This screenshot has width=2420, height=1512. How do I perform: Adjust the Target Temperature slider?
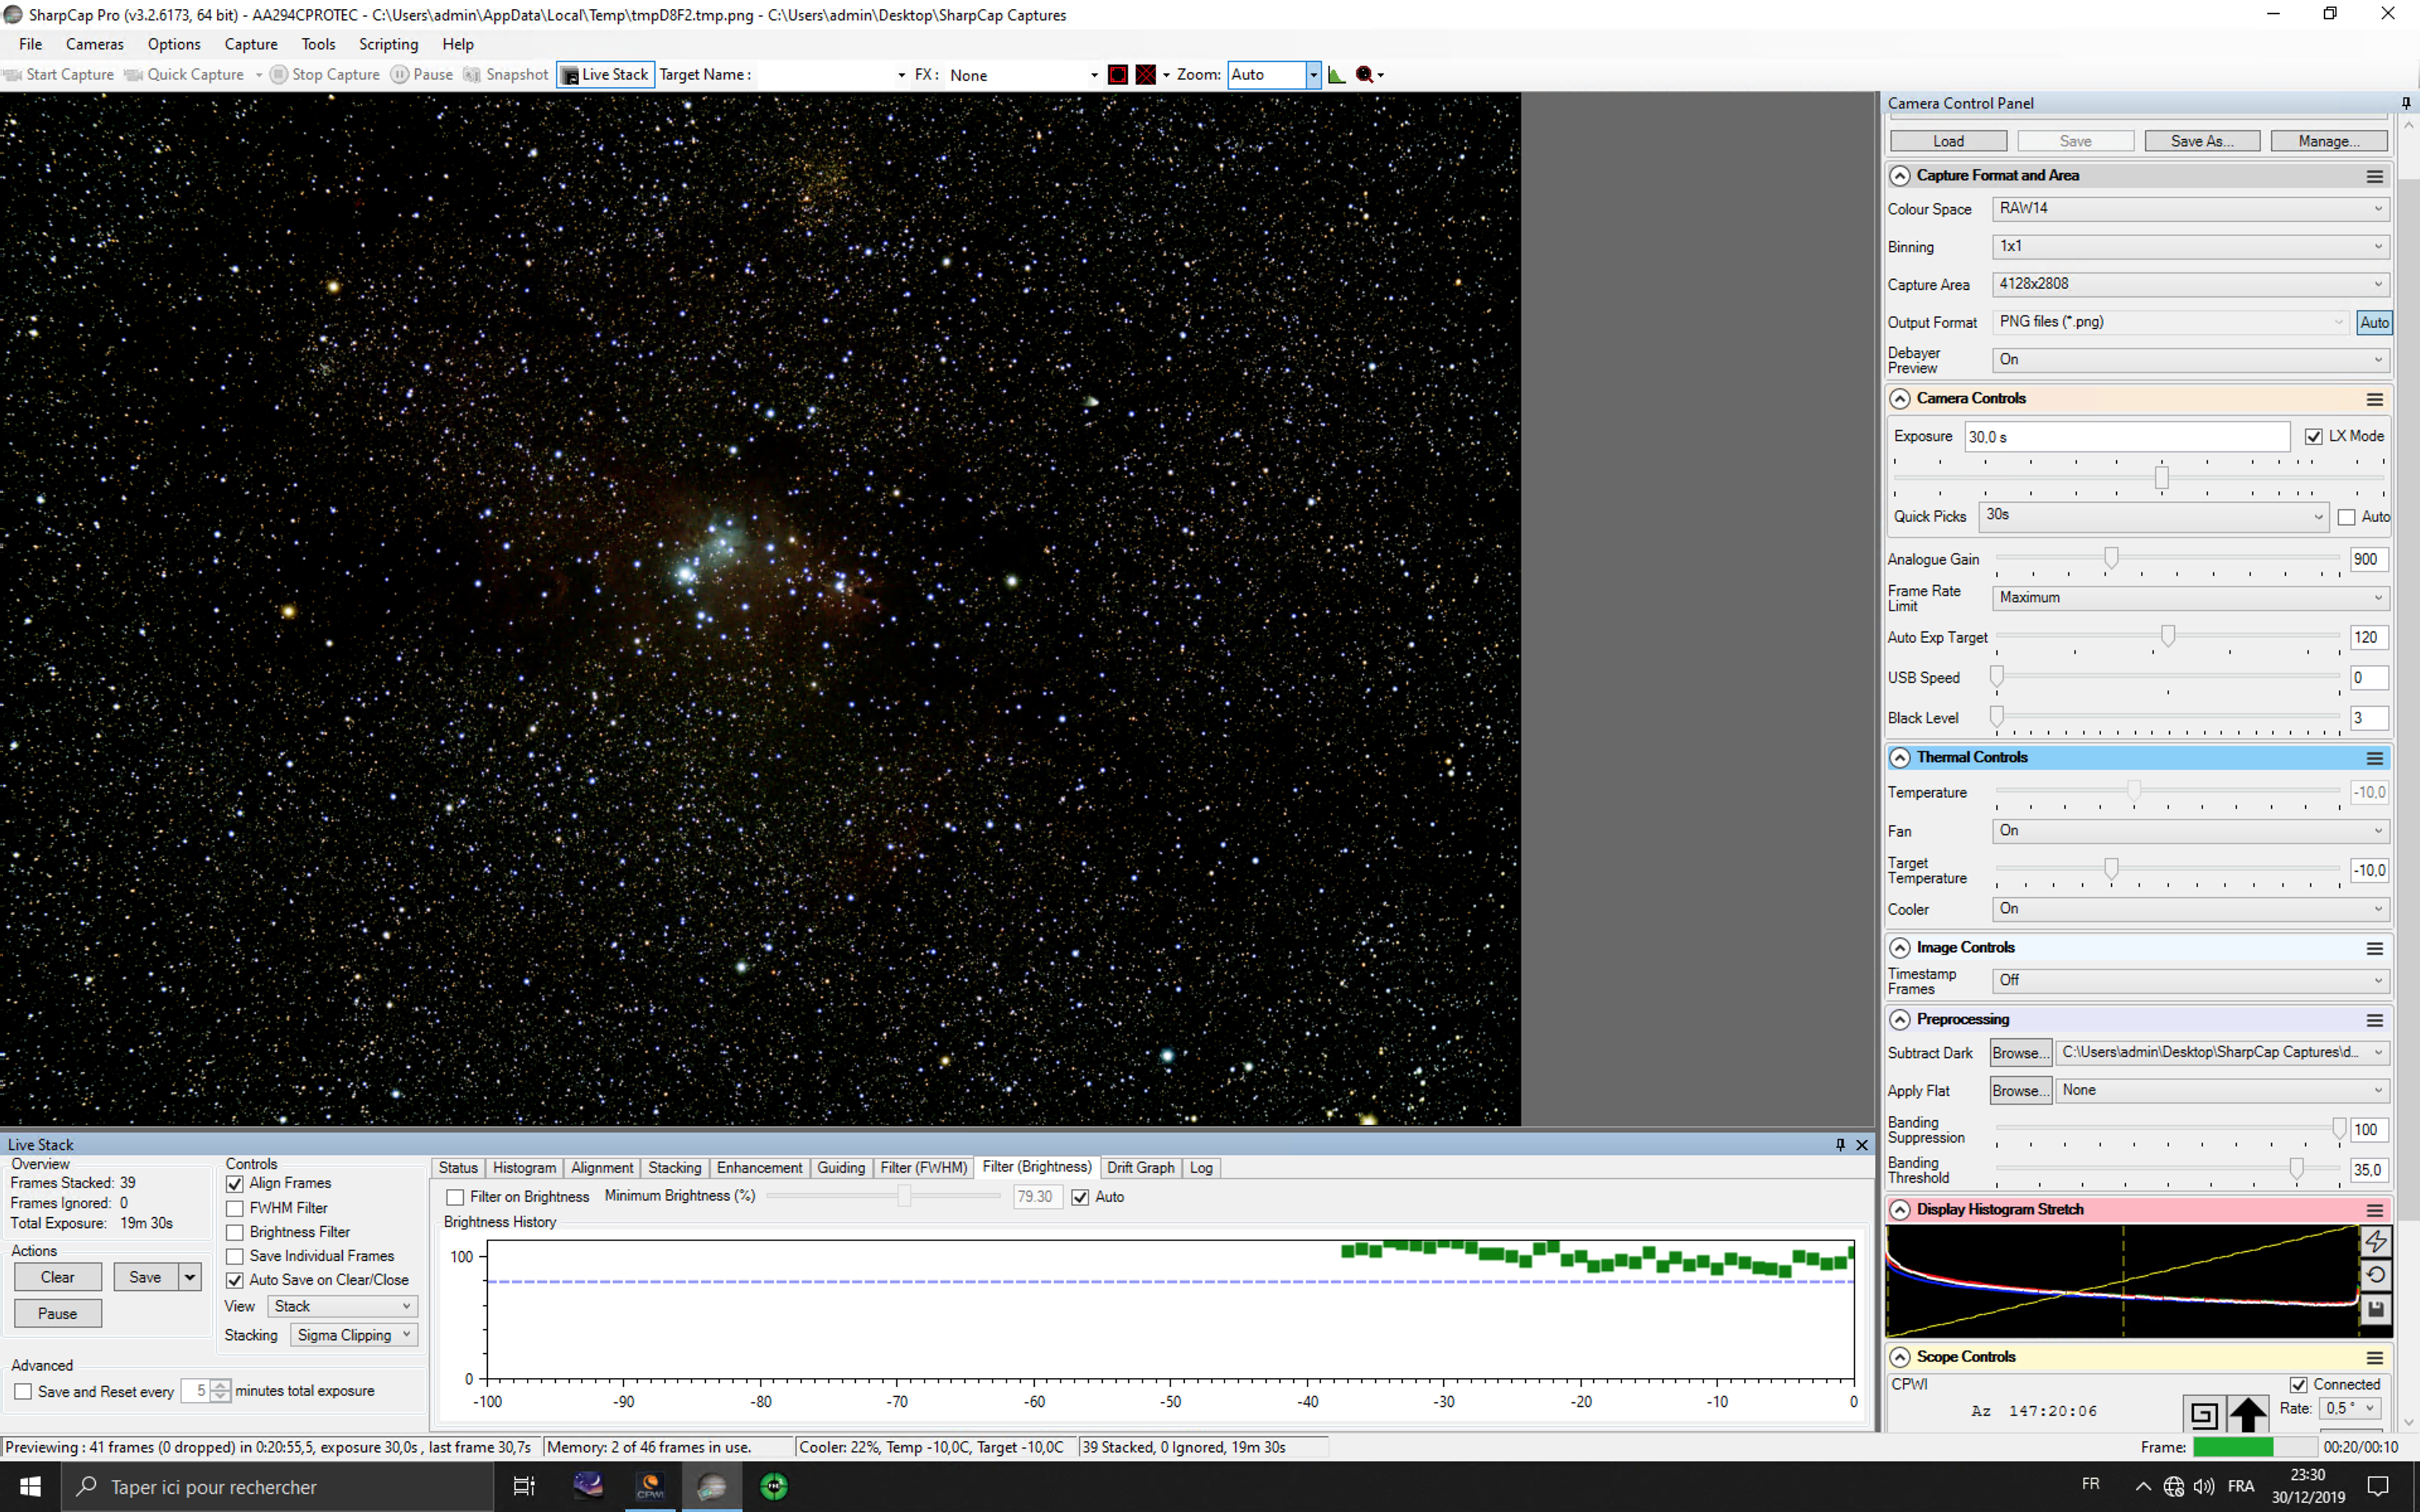pyautogui.click(x=2110, y=869)
